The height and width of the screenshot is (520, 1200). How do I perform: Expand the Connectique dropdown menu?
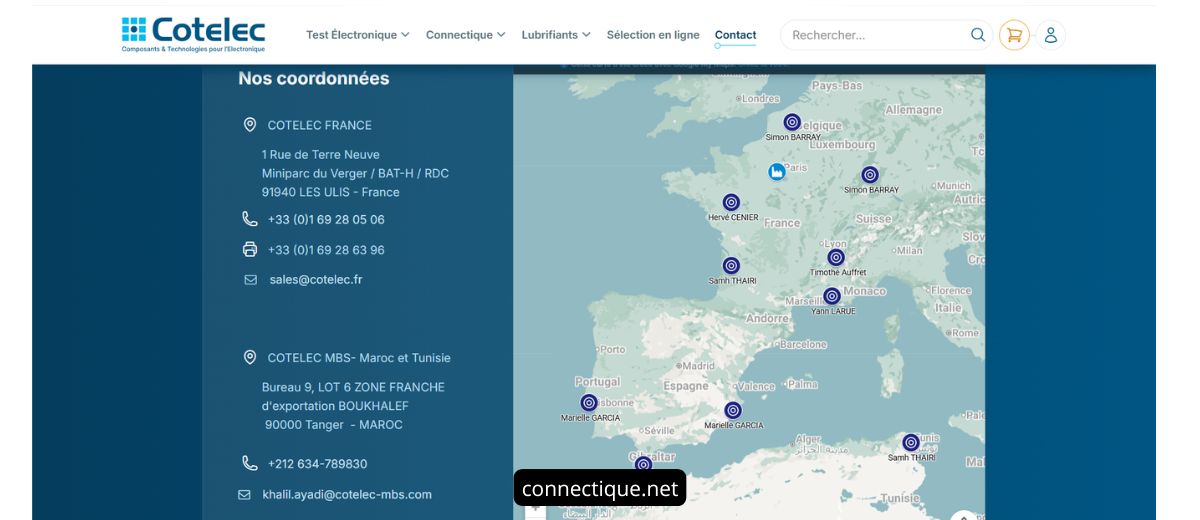[x=465, y=35]
